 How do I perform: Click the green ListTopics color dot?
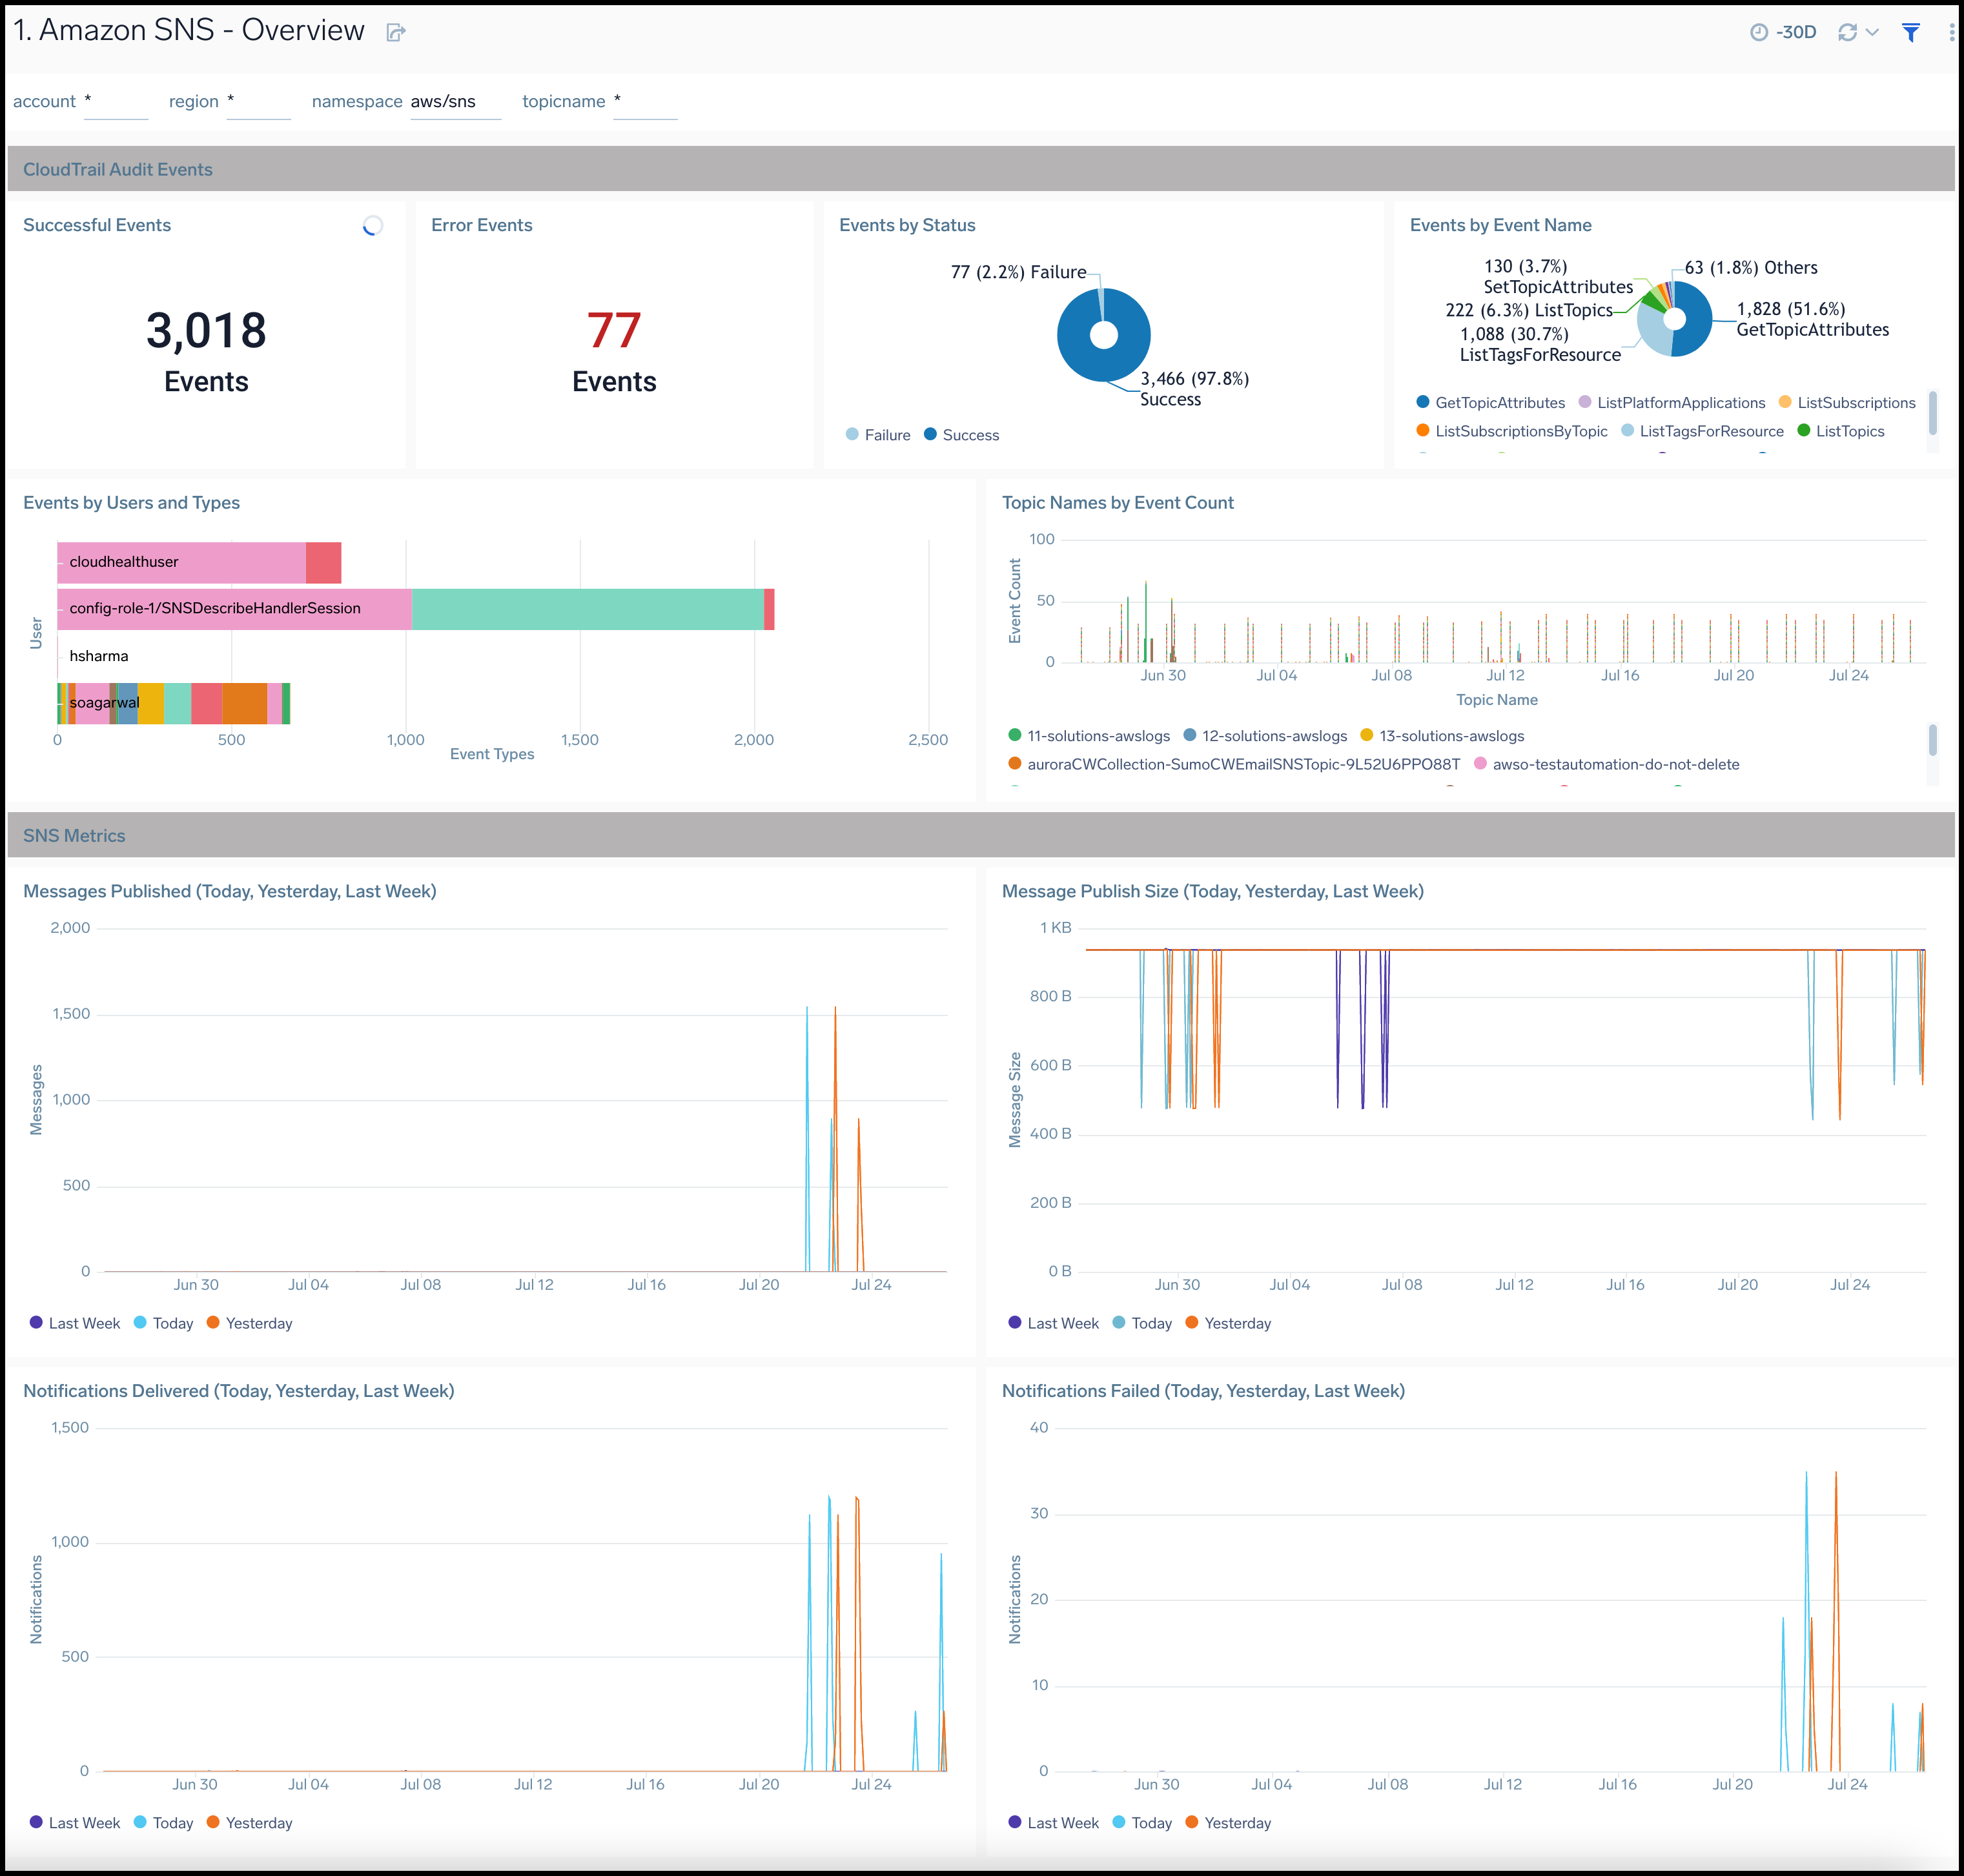[x=1804, y=430]
